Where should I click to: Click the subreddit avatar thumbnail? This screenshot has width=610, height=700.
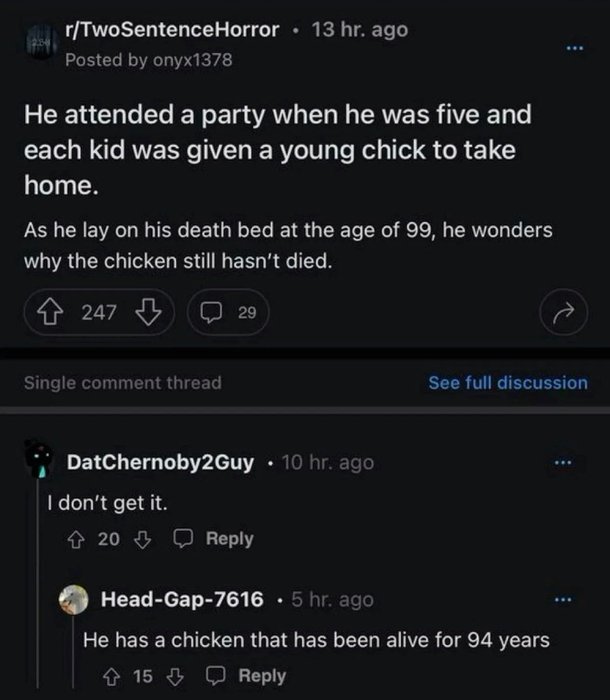point(38,46)
